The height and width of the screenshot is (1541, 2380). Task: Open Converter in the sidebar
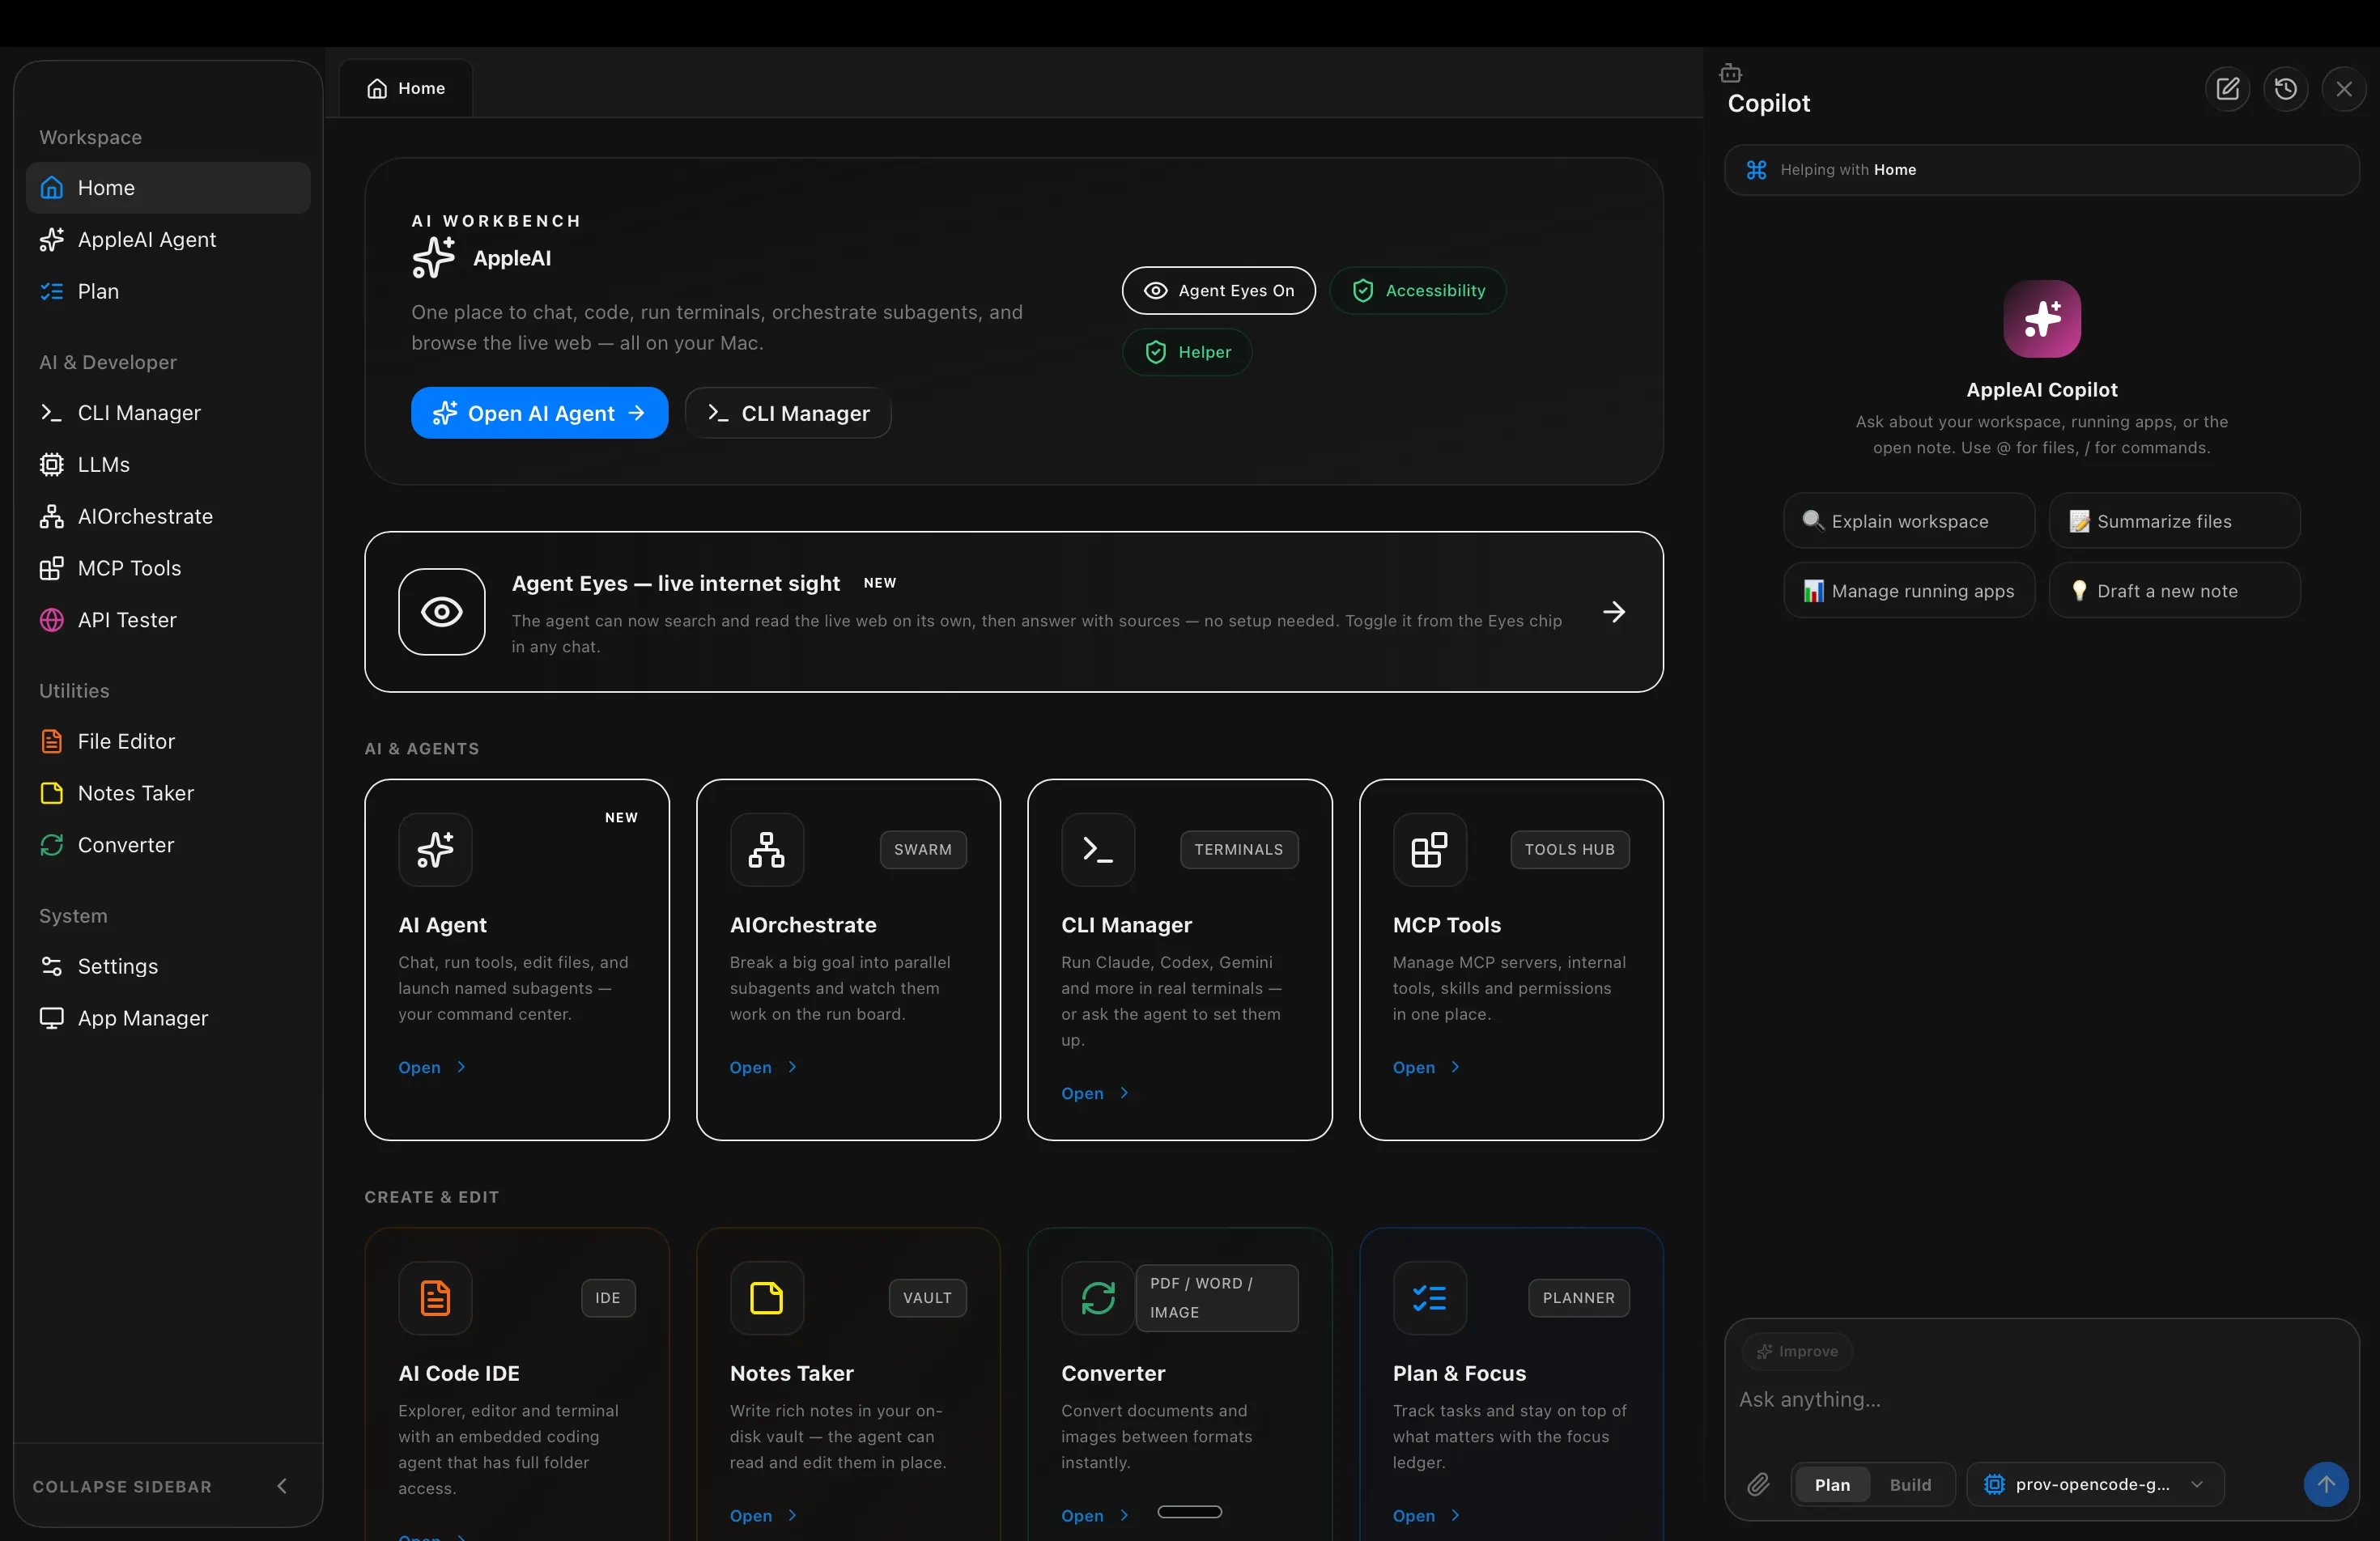click(168, 845)
